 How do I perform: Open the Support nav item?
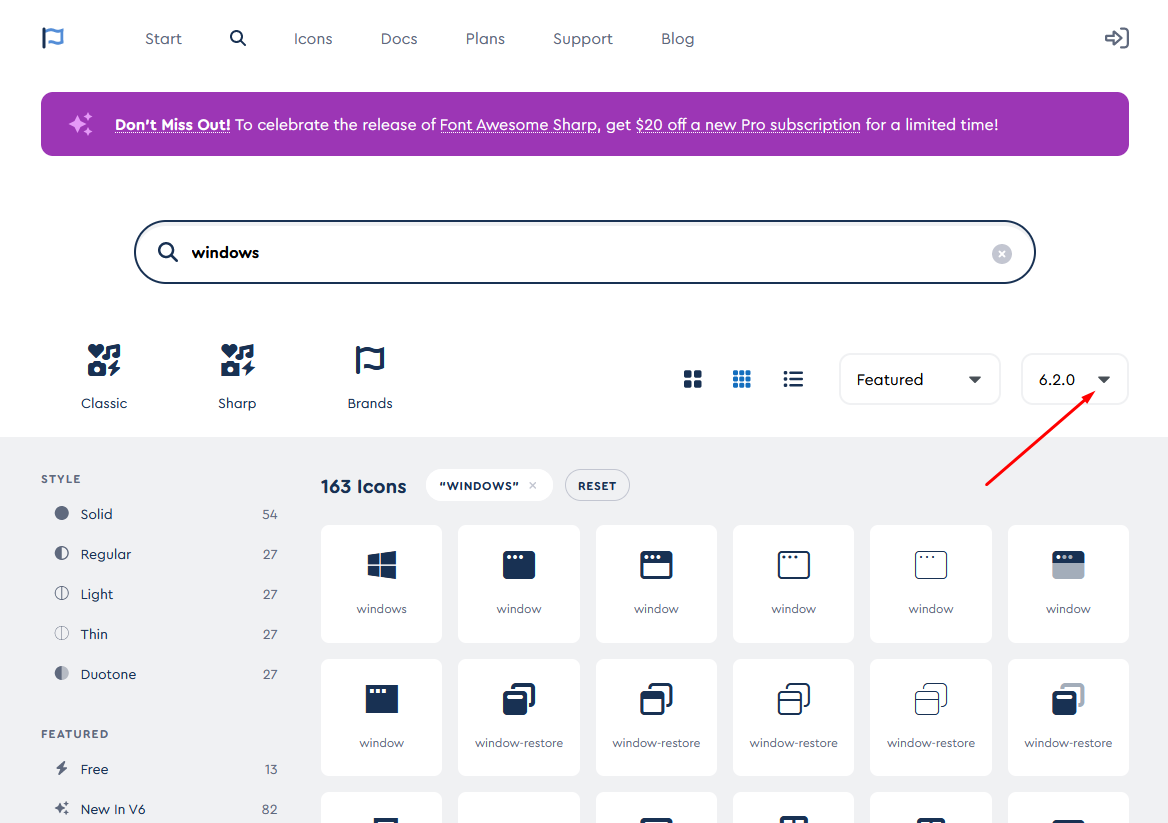click(x=583, y=39)
